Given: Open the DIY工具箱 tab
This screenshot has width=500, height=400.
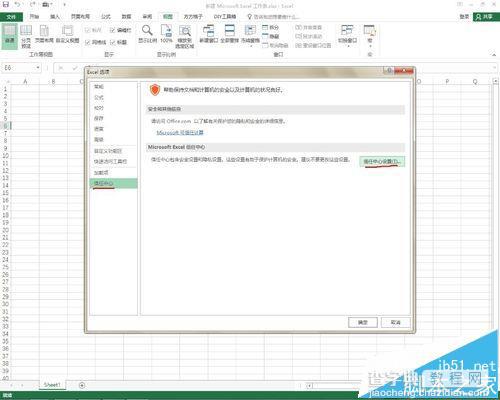Looking at the screenshot, I should (x=225, y=17).
